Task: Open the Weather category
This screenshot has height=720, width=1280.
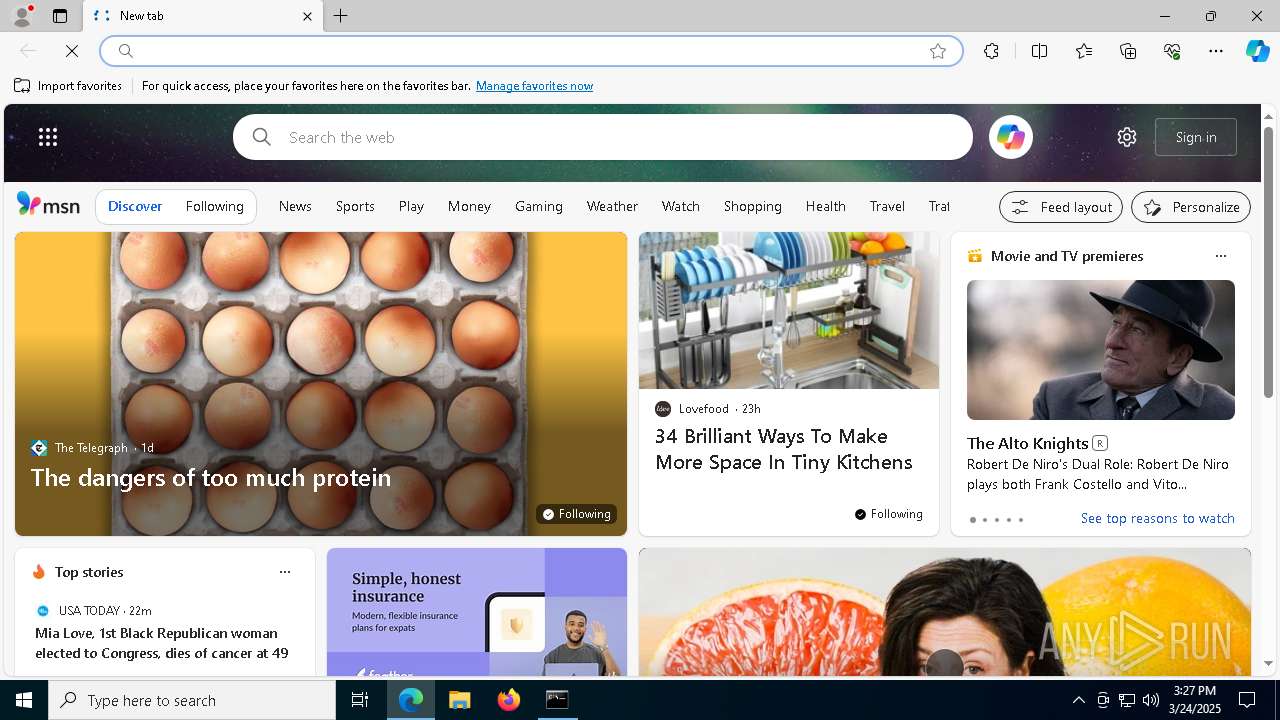Action: tap(612, 206)
